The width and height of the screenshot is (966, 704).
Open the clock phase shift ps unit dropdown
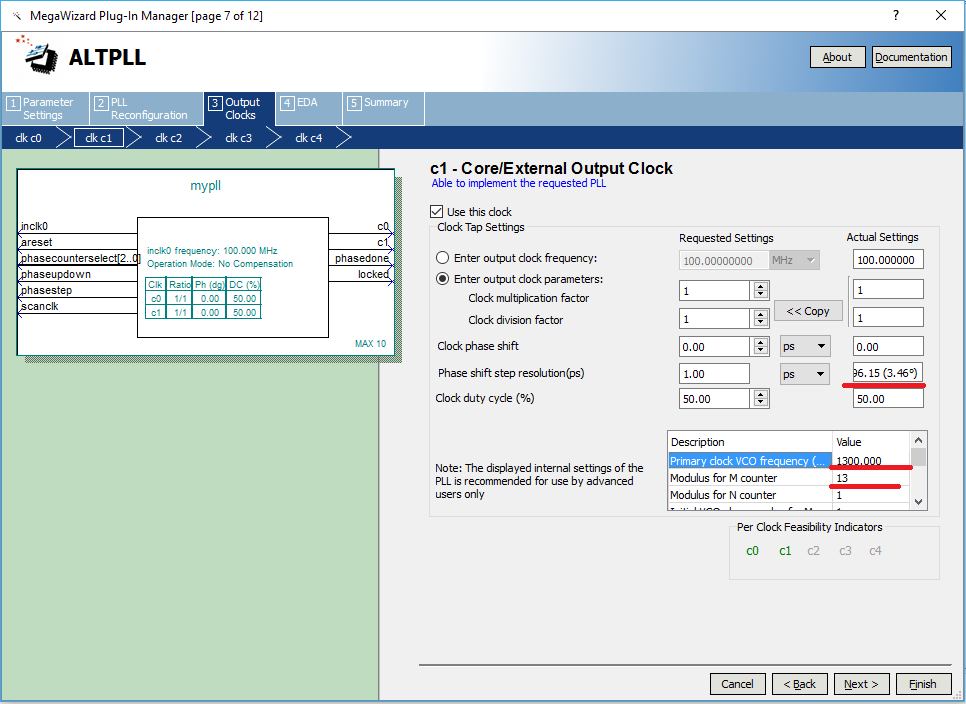tap(805, 347)
